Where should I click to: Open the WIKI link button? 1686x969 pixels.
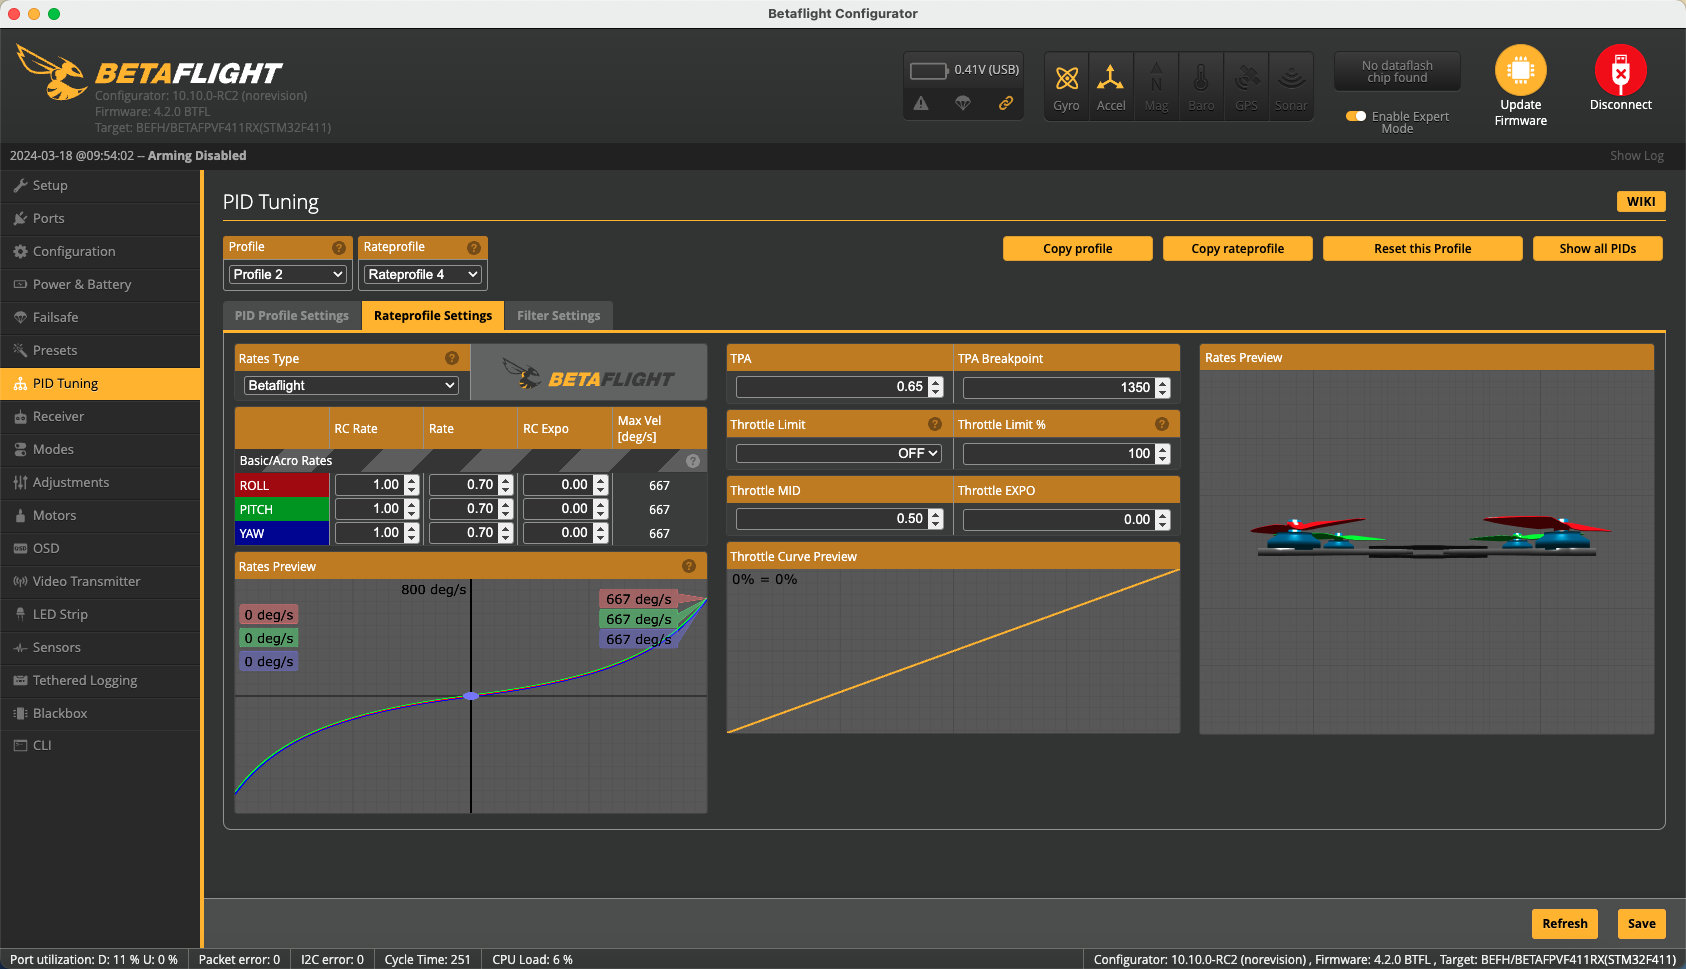pyautogui.click(x=1641, y=201)
